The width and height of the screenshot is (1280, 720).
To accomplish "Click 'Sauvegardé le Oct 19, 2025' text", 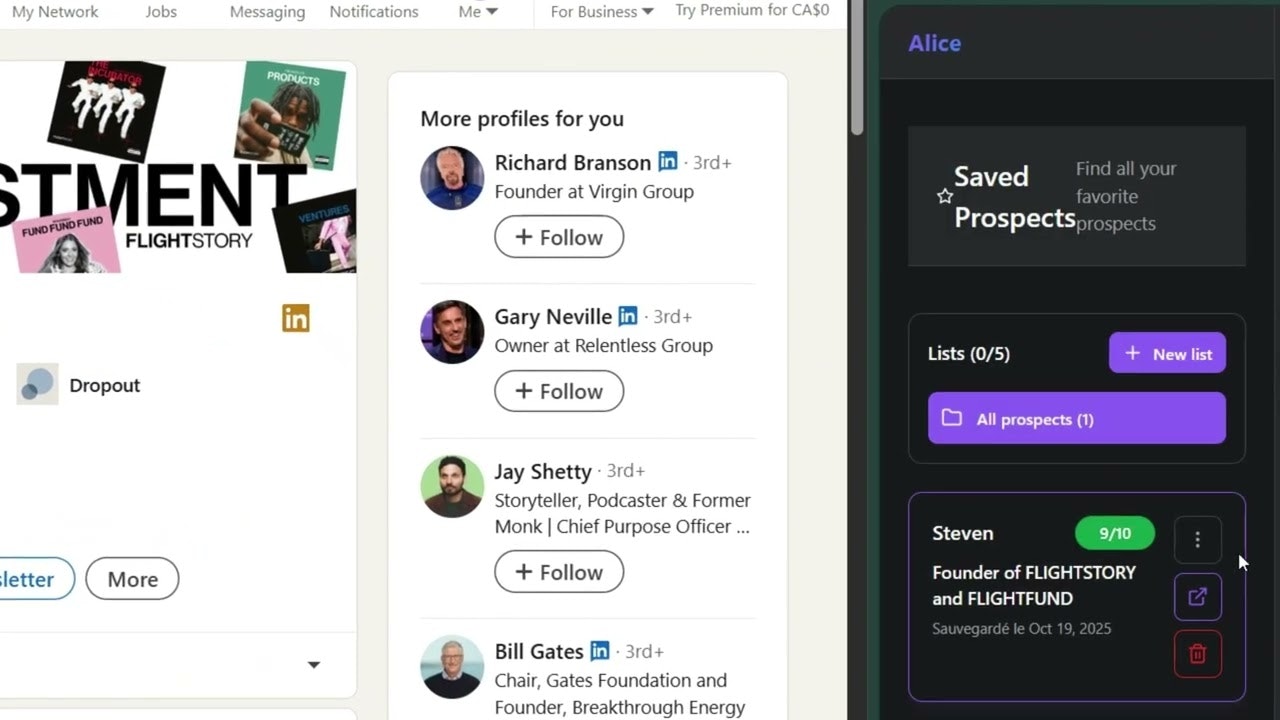I will [x=1022, y=629].
